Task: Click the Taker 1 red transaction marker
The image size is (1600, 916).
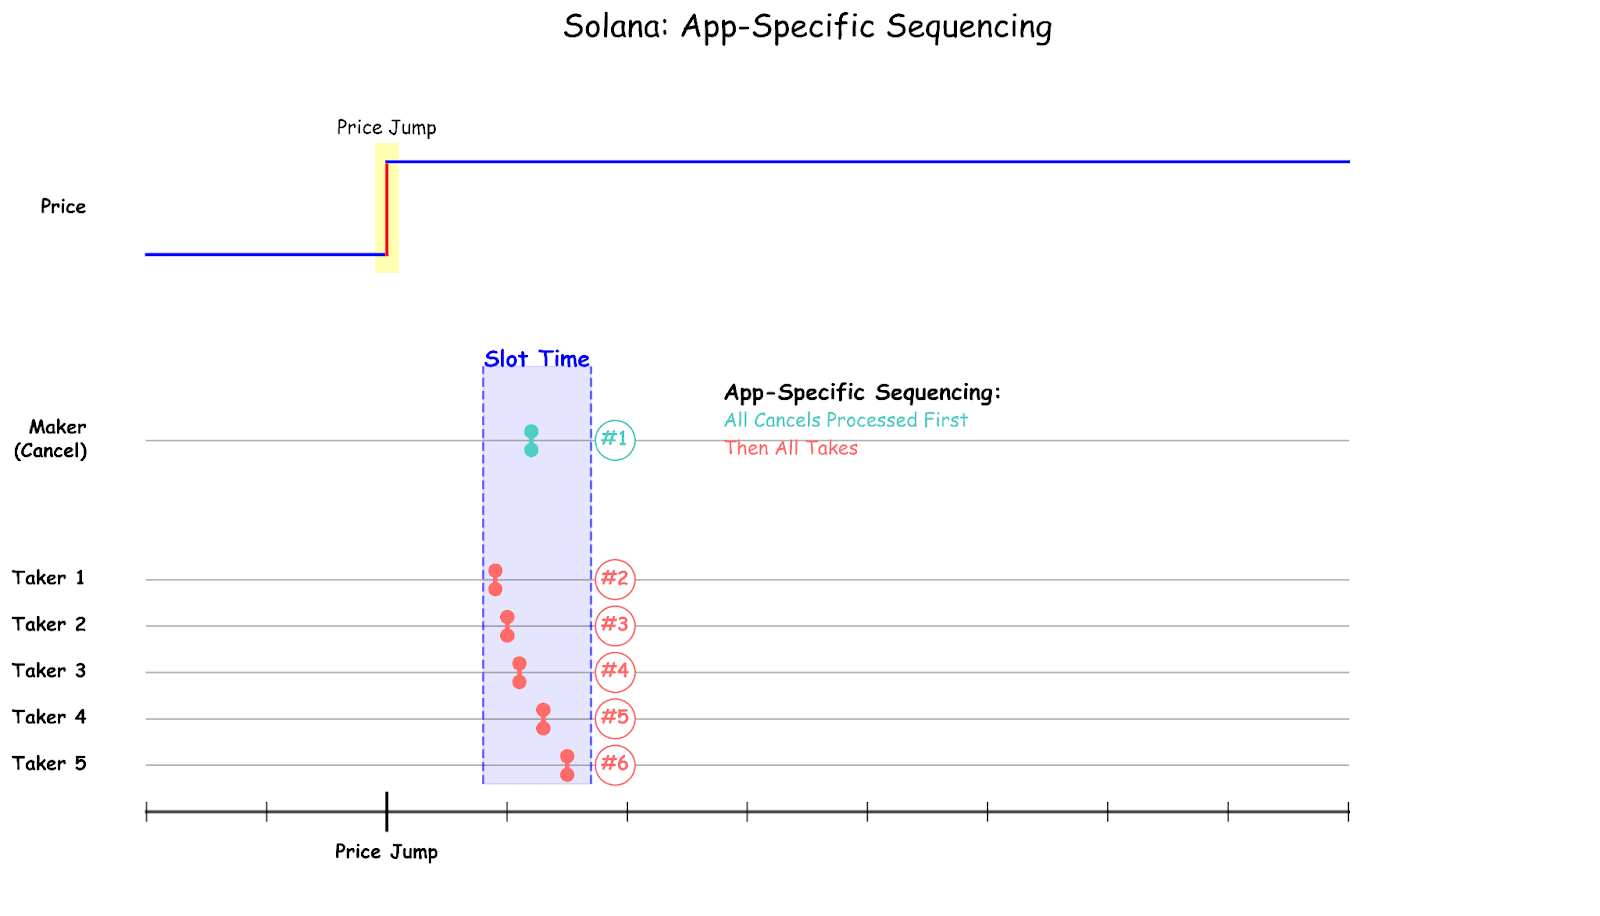Action: click(x=495, y=580)
